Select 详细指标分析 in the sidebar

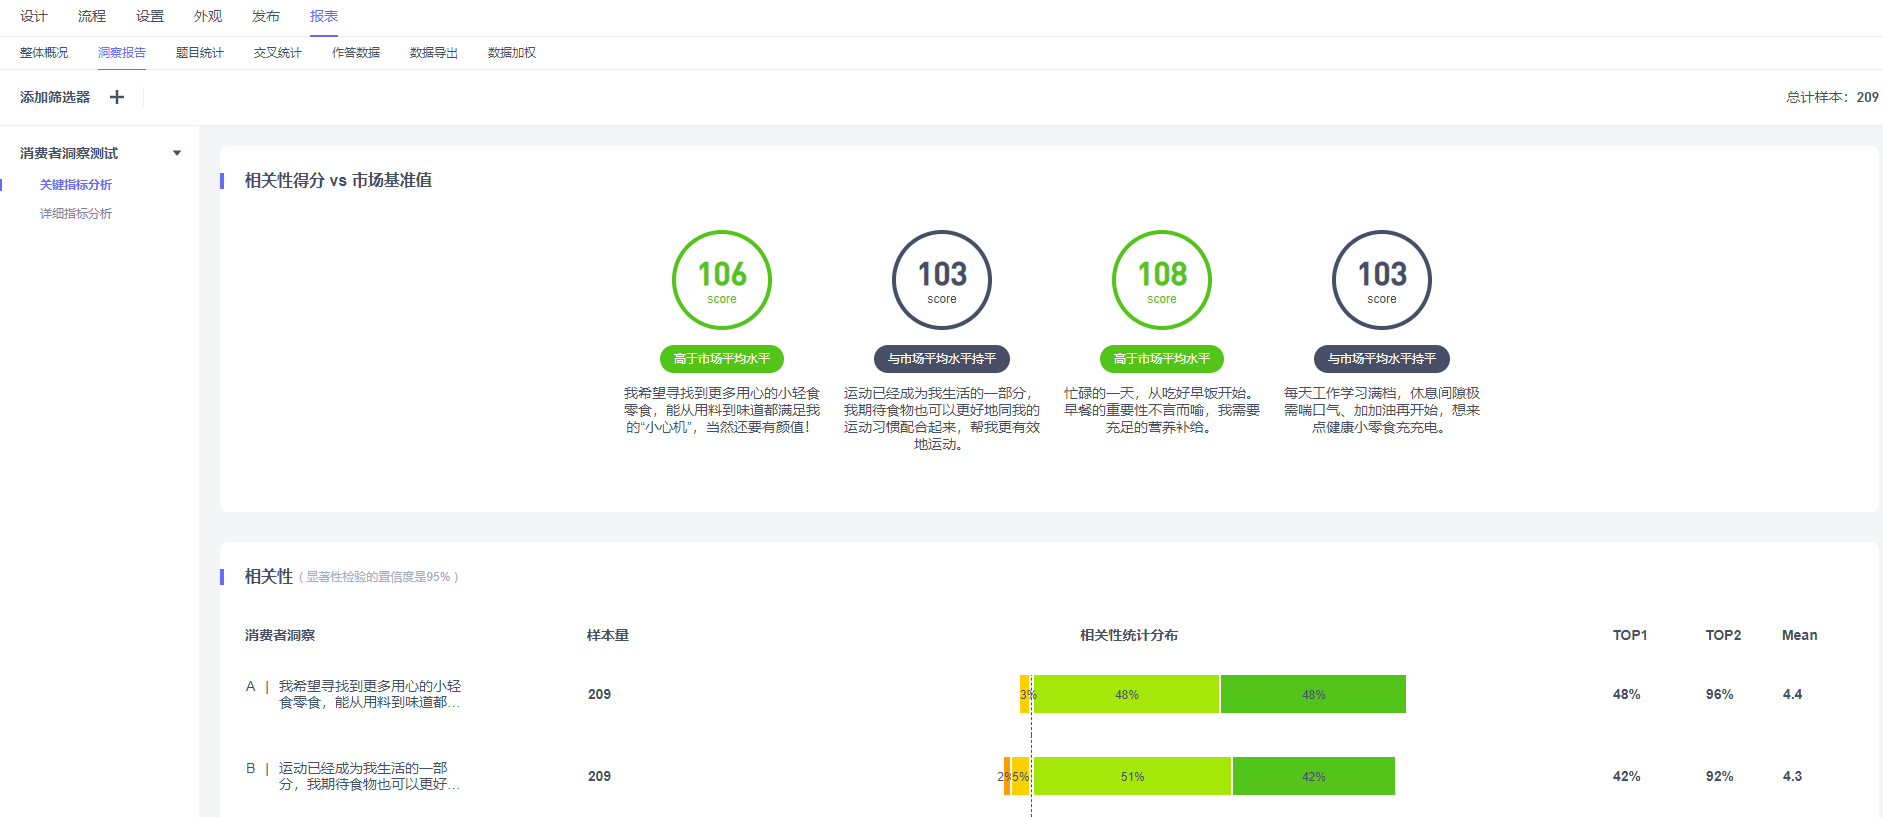[76, 214]
